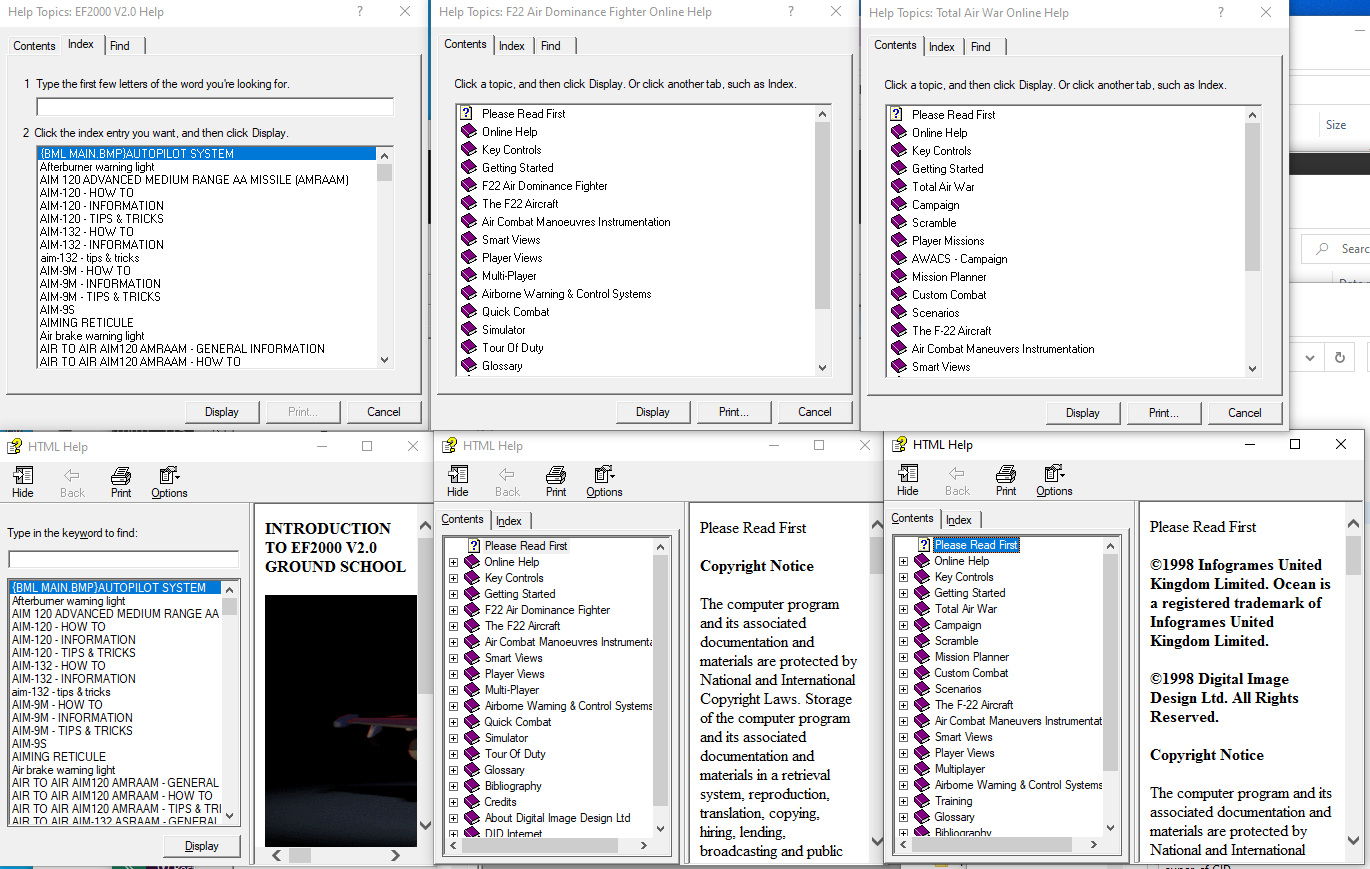
Task: Click Scramble book icon in Total Air War Help Topics
Action: click(898, 222)
